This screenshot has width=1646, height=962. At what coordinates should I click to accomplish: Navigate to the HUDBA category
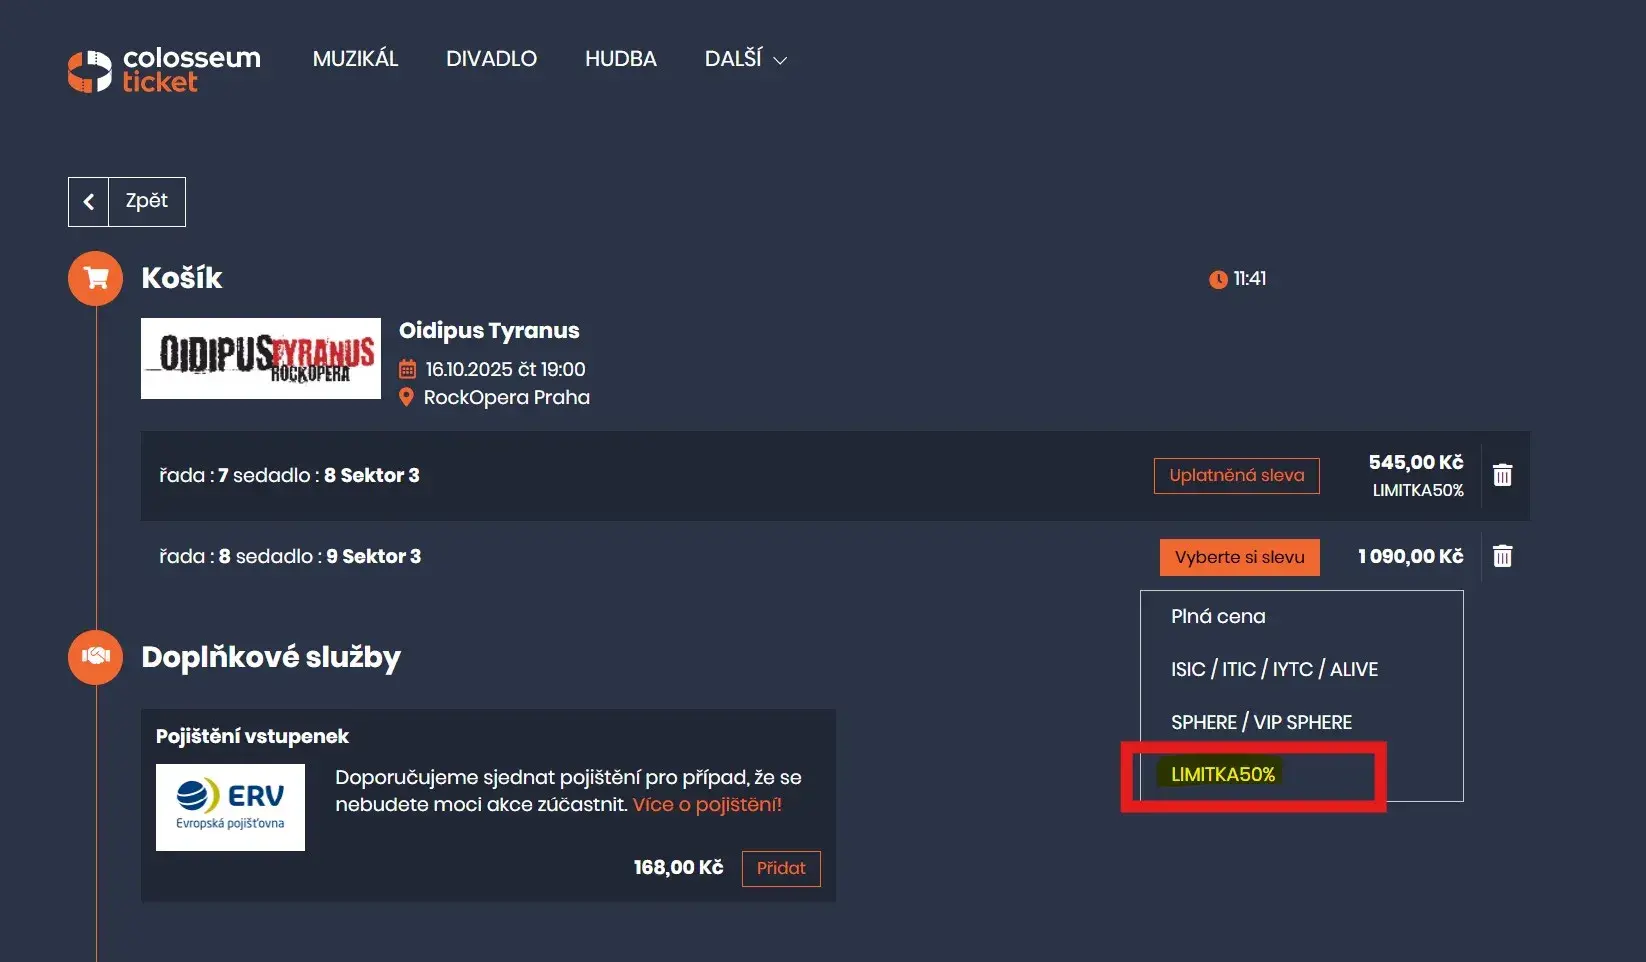[620, 59]
